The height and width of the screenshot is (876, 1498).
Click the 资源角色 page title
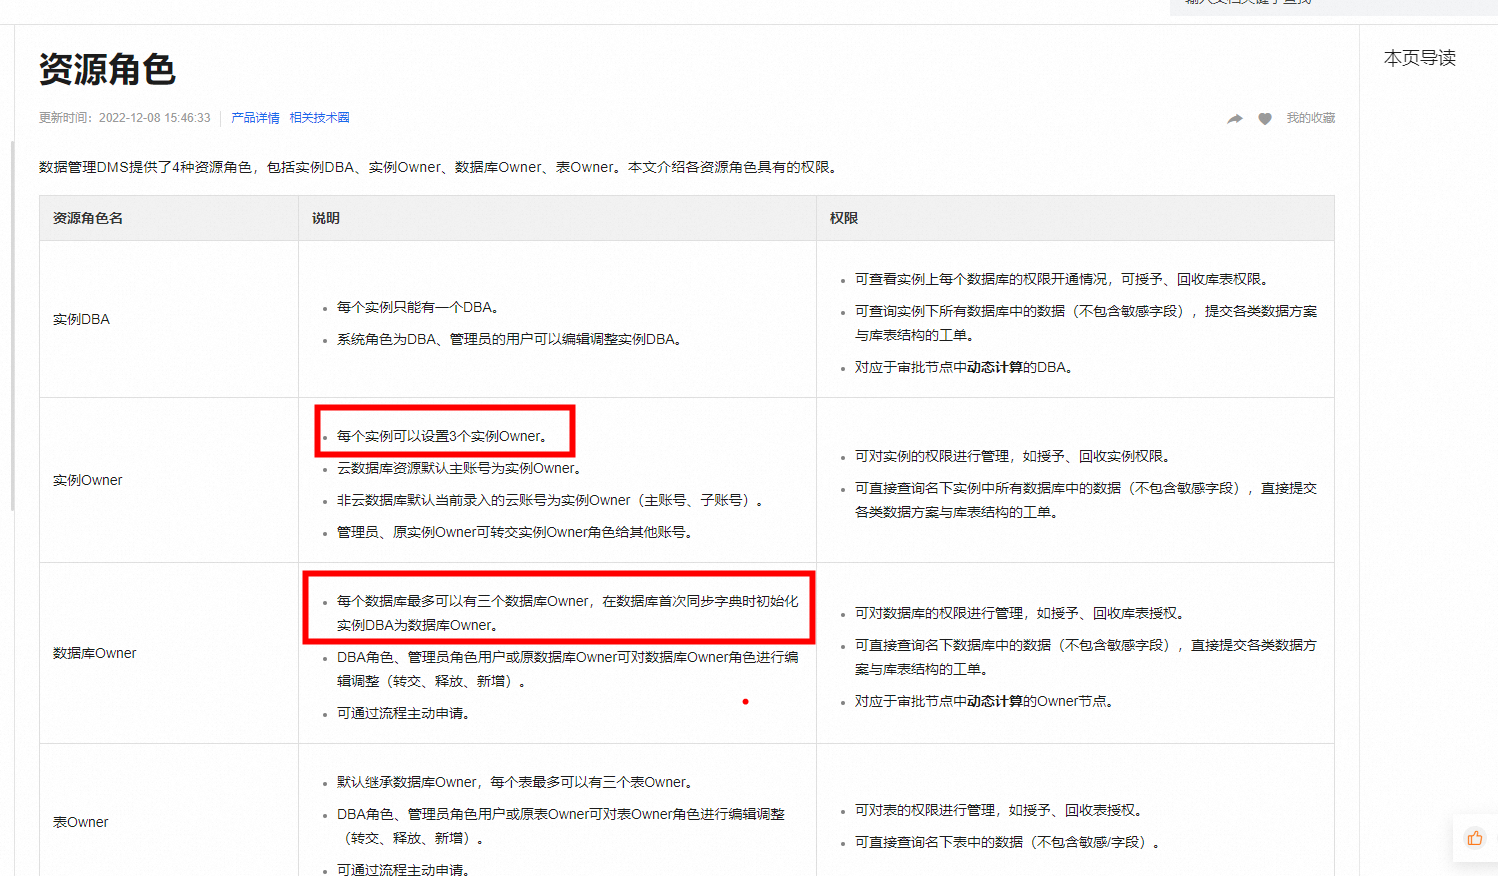[x=107, y=70]
